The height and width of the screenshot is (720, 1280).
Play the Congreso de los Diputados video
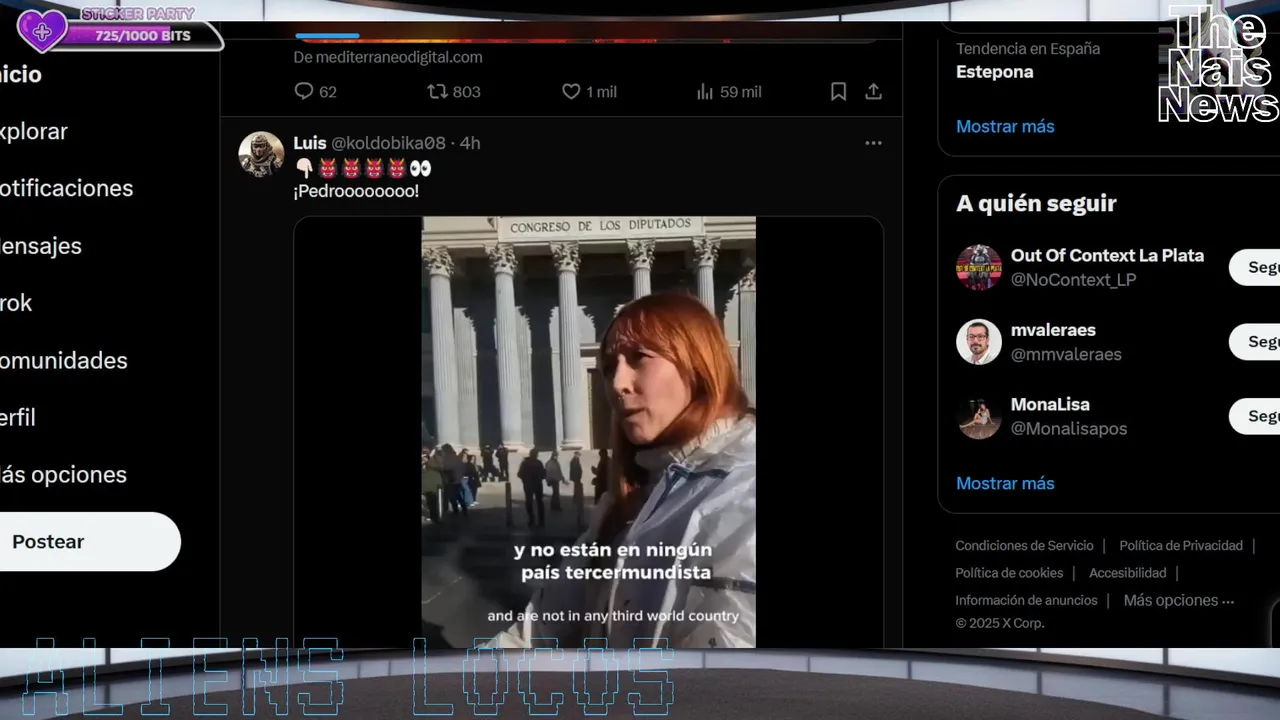(588, 432)
